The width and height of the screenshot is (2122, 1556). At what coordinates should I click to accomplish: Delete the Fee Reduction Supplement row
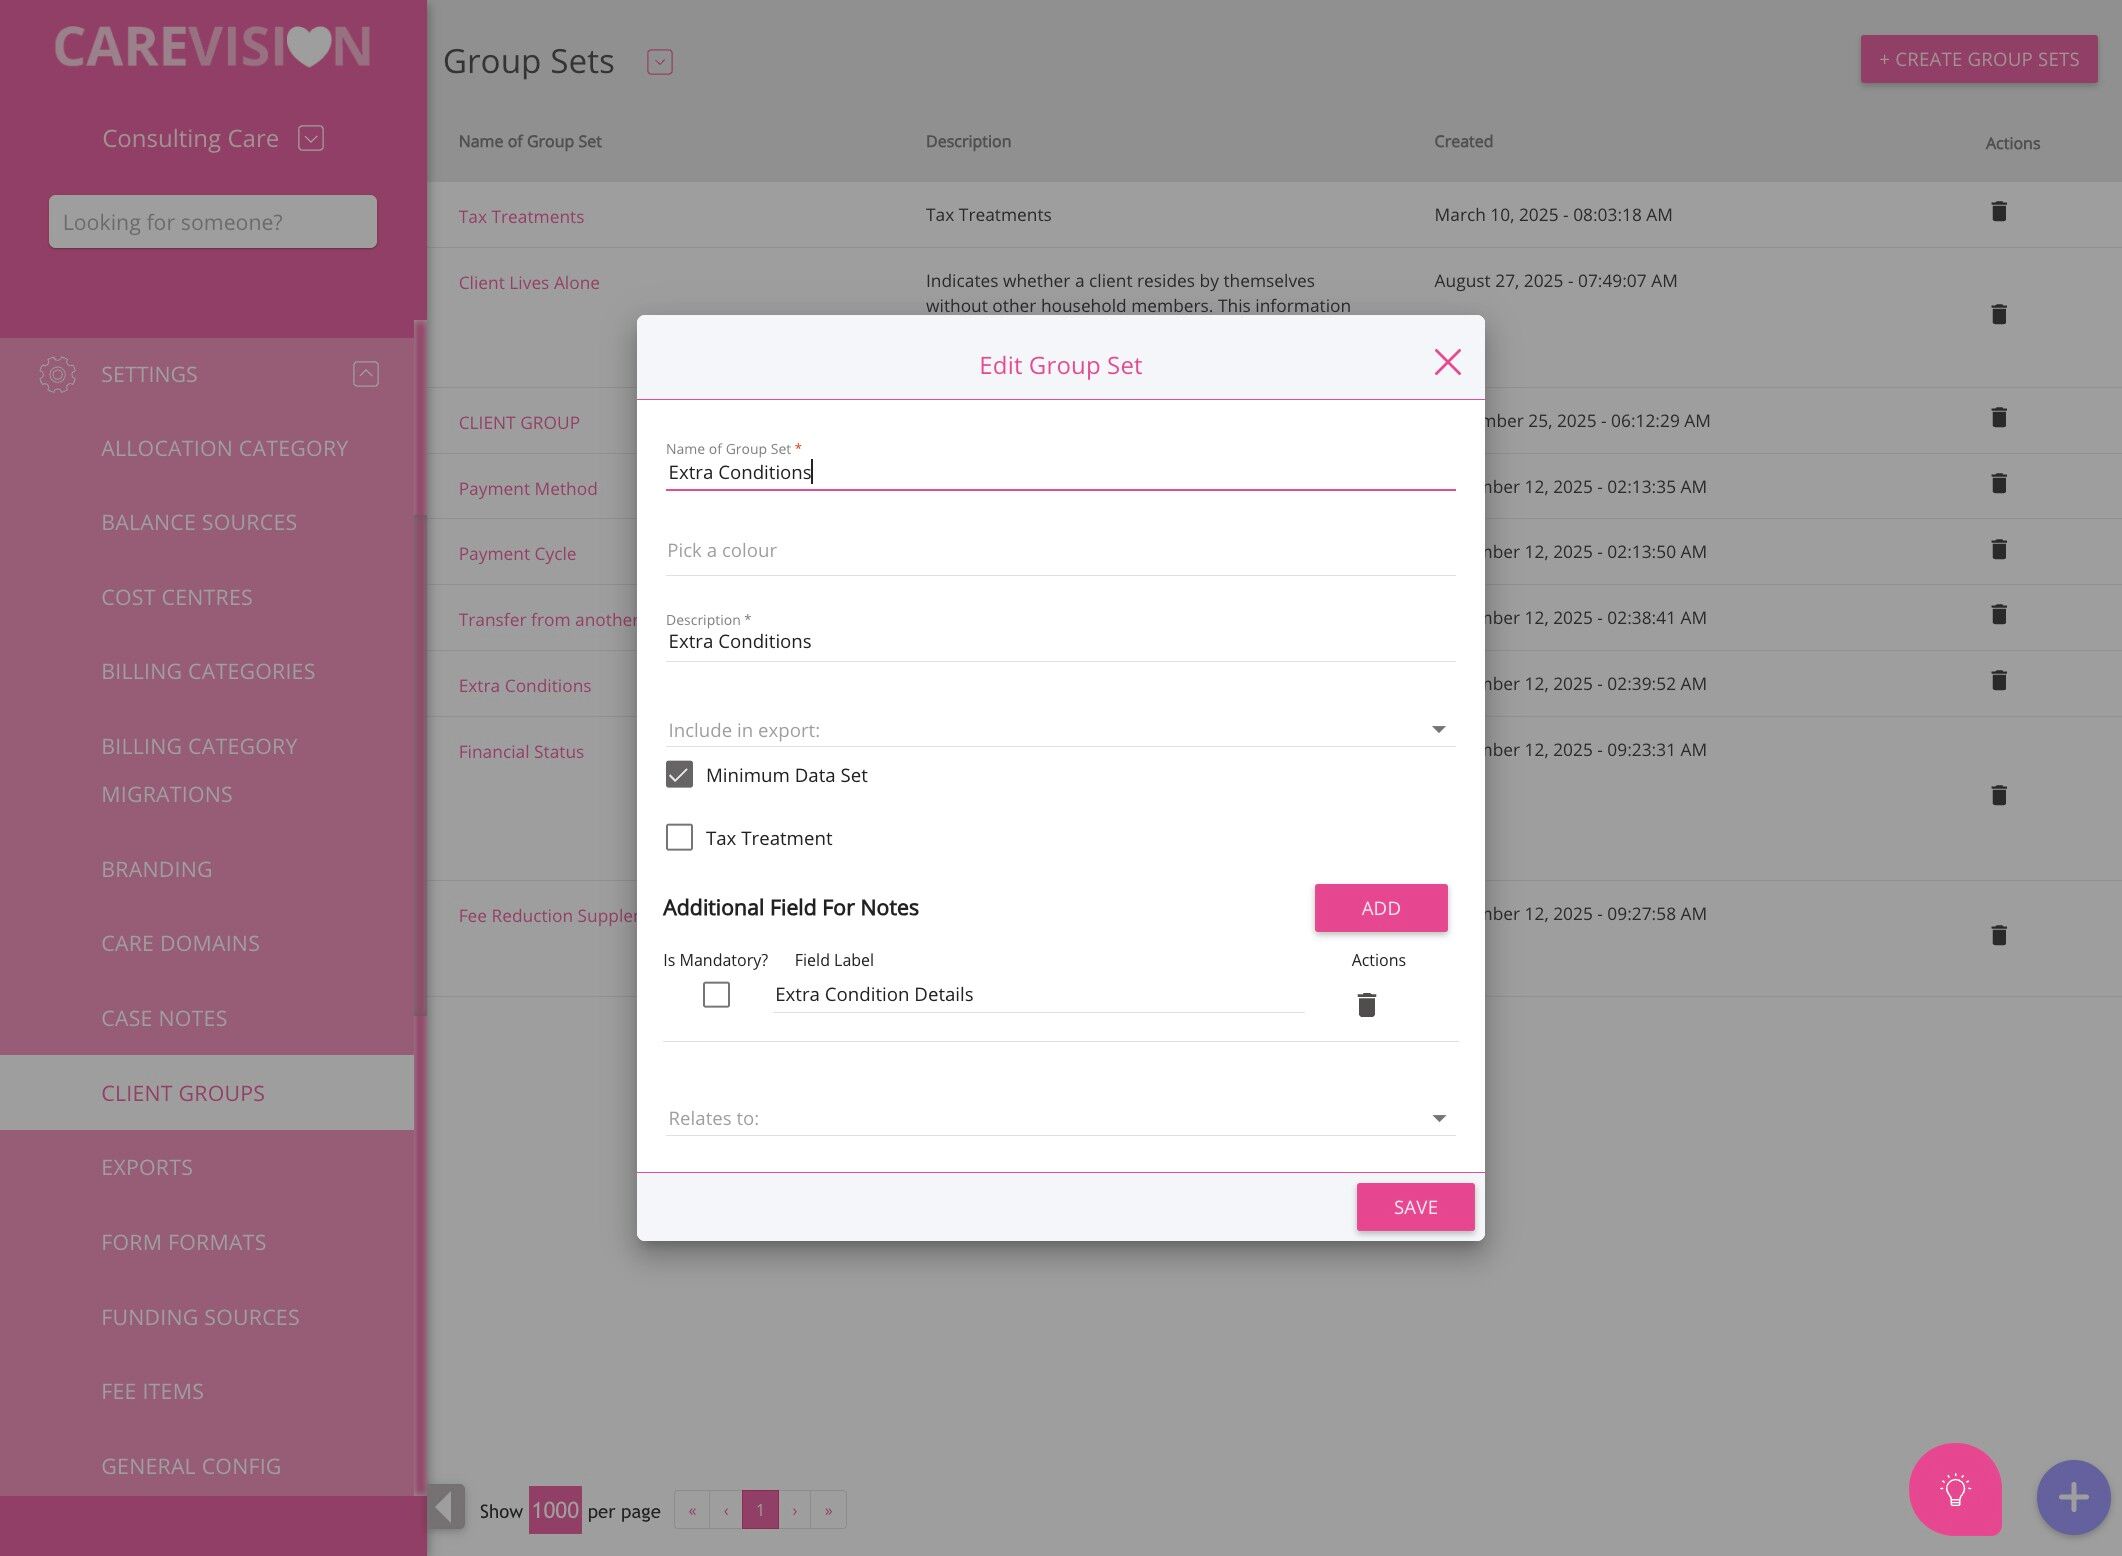click(1998, 935)
